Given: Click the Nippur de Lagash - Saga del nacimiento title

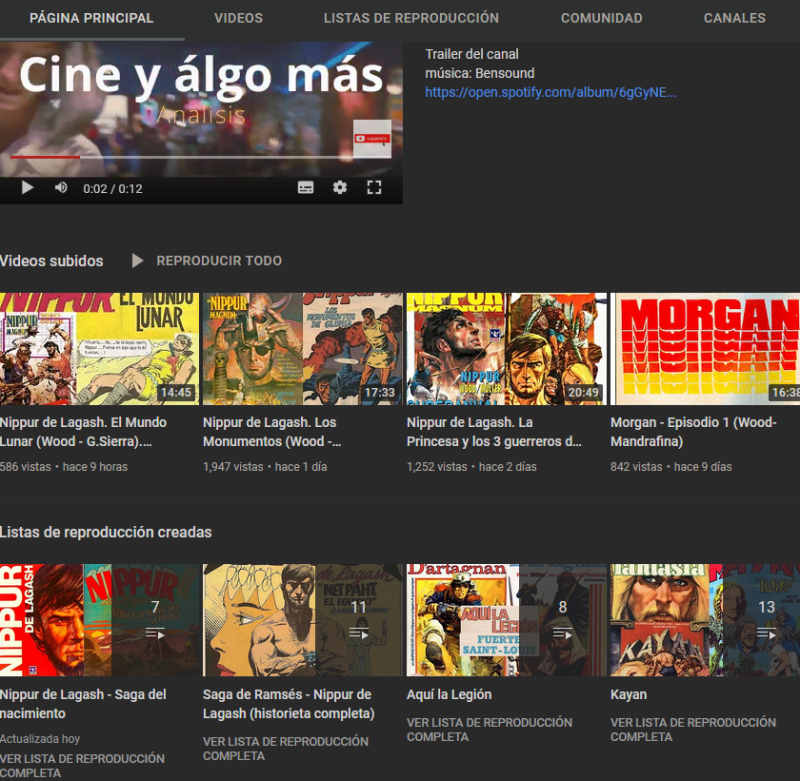Looking at the screenshot, I should tap(83, 703).
